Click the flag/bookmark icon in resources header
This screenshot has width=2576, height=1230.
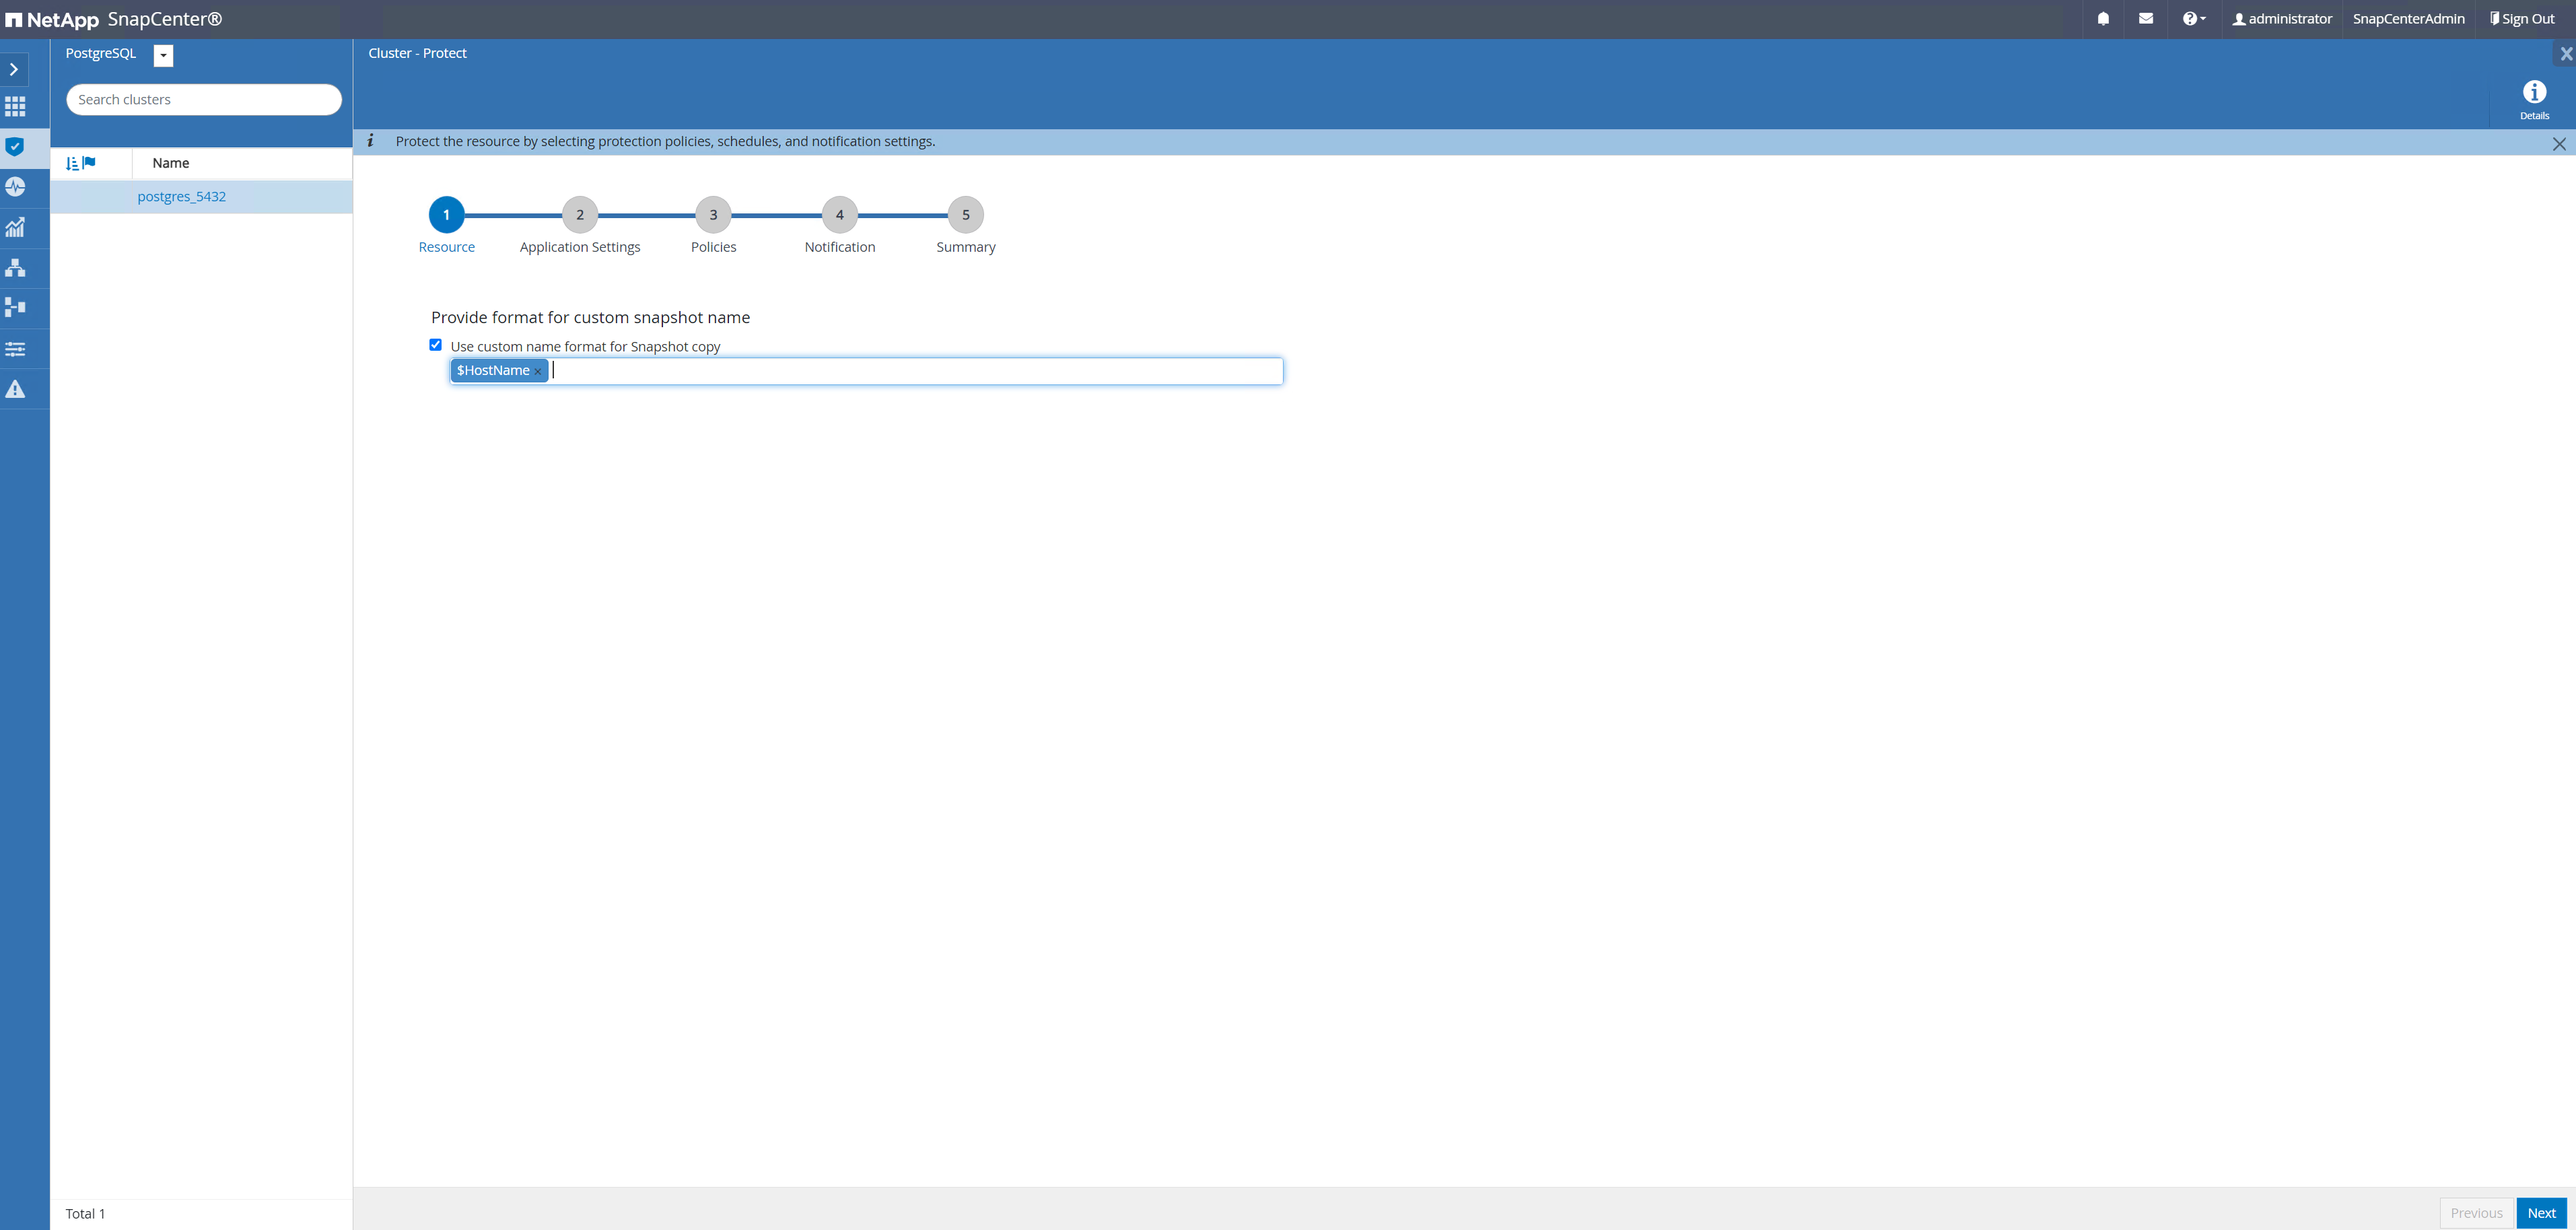(x=90, y=161)
